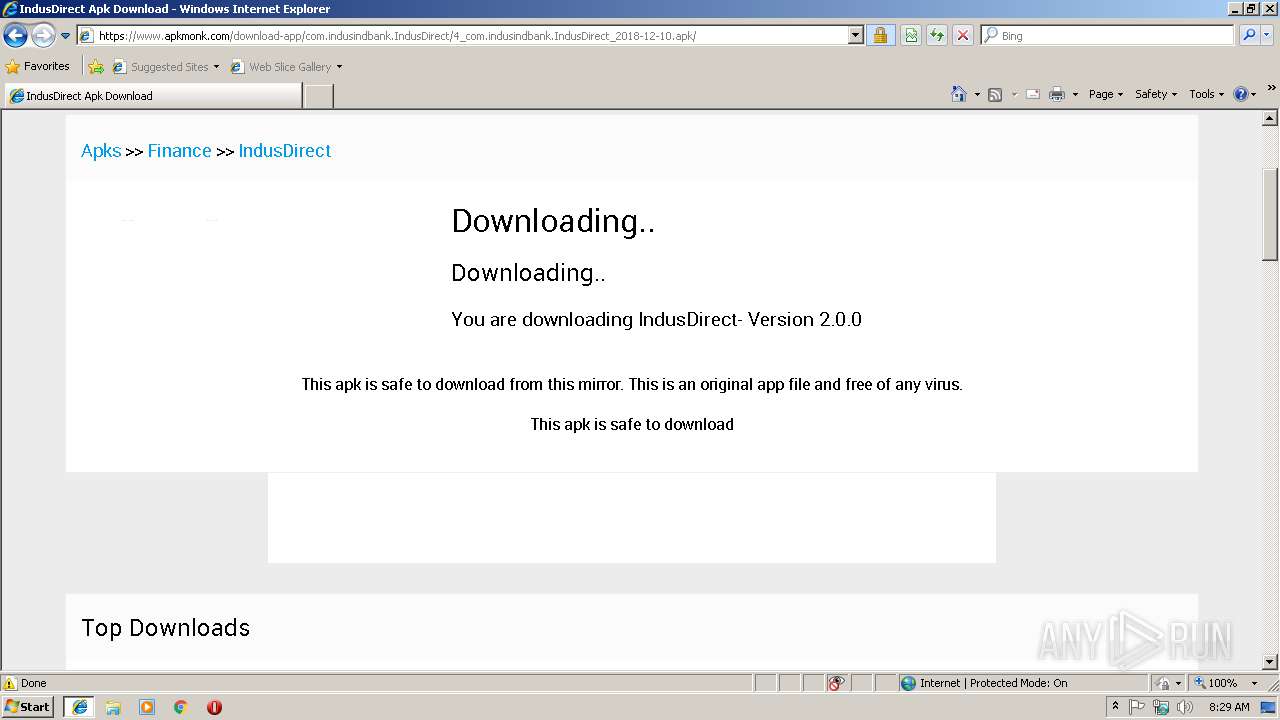Viewport: 1280px width, 720px height.
Task: Click the network tray icon
Action: 1161,707
